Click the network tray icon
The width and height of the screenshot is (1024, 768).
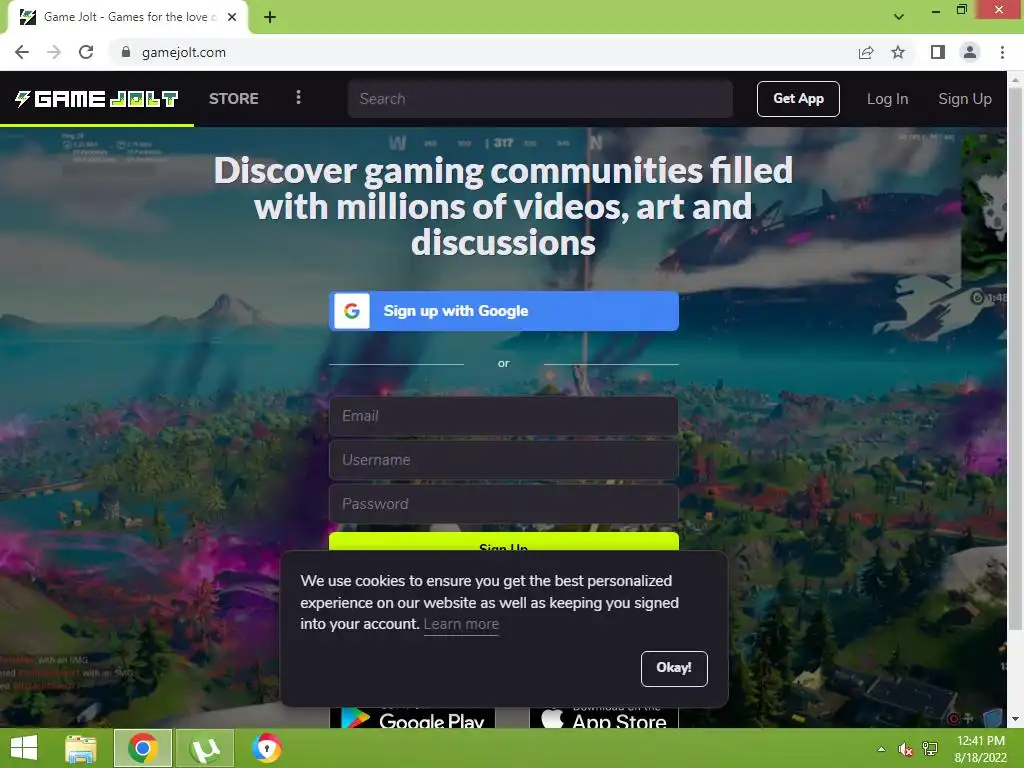930,749
